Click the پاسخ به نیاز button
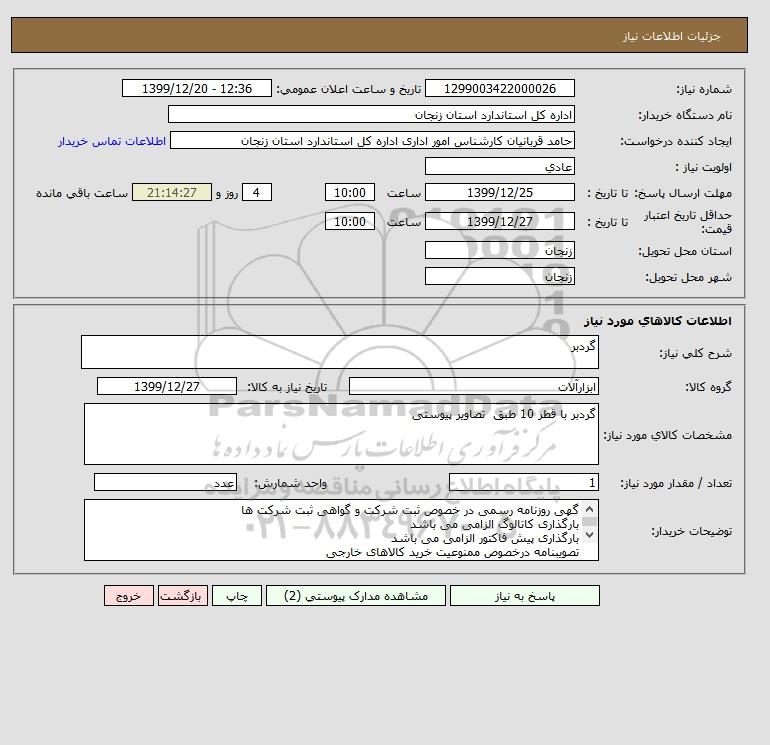 [524, 596]
